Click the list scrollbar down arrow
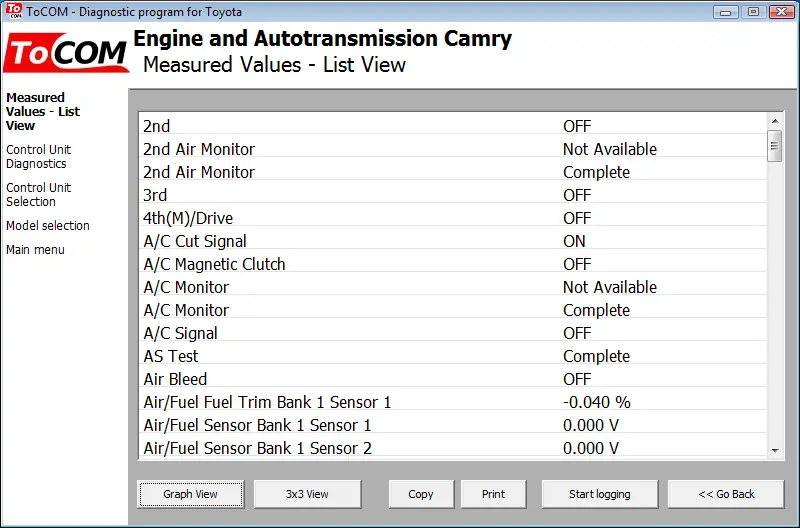 click(x=775, y=450)
